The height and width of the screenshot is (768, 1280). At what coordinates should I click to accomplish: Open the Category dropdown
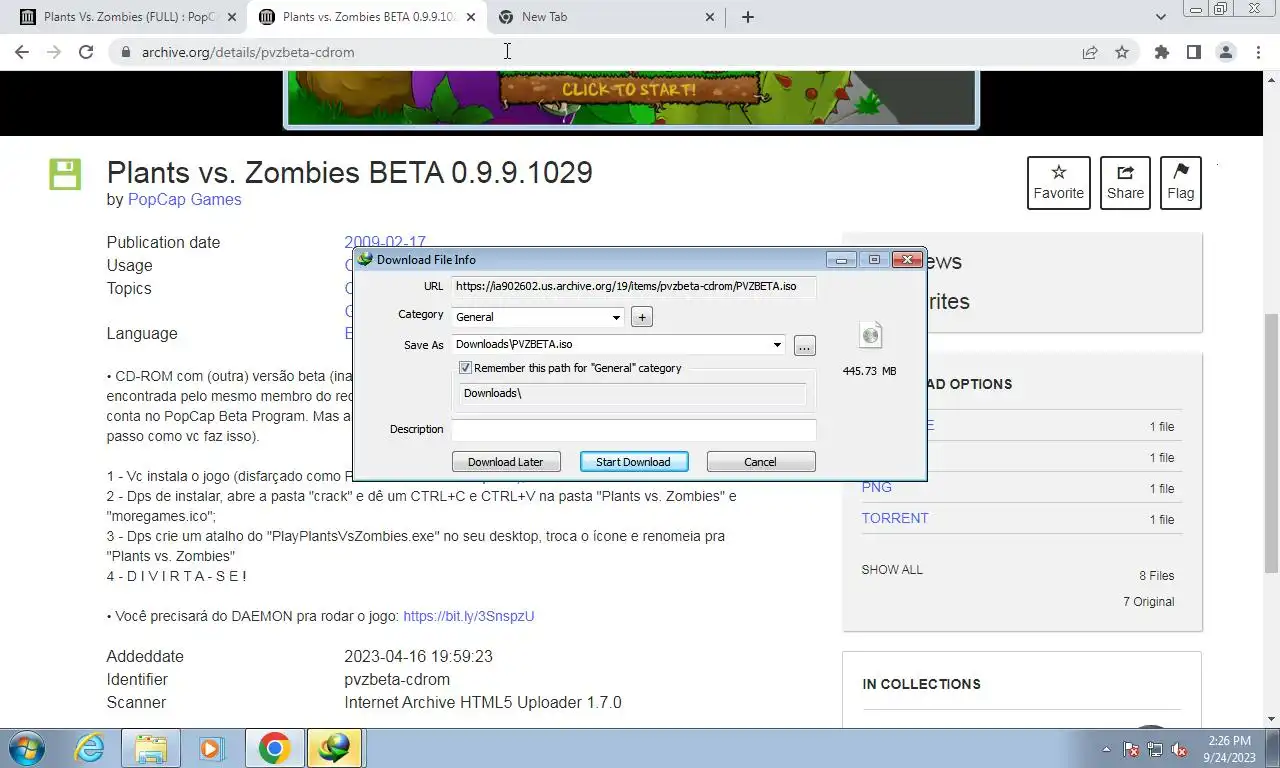(617, 317)
